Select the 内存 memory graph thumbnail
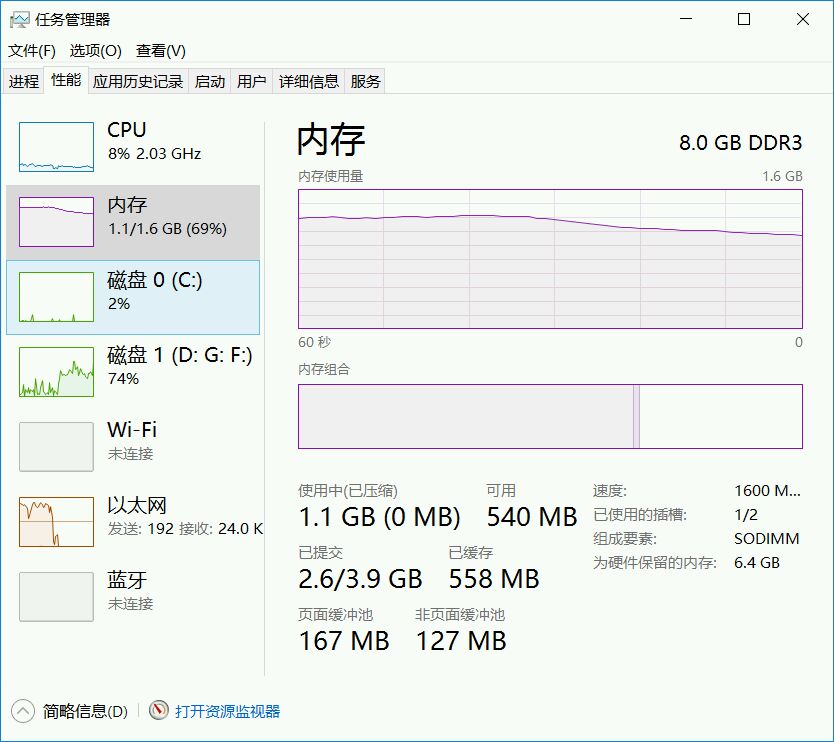The height and width of the screenshot is (742, 834). [x=56, y=222]
